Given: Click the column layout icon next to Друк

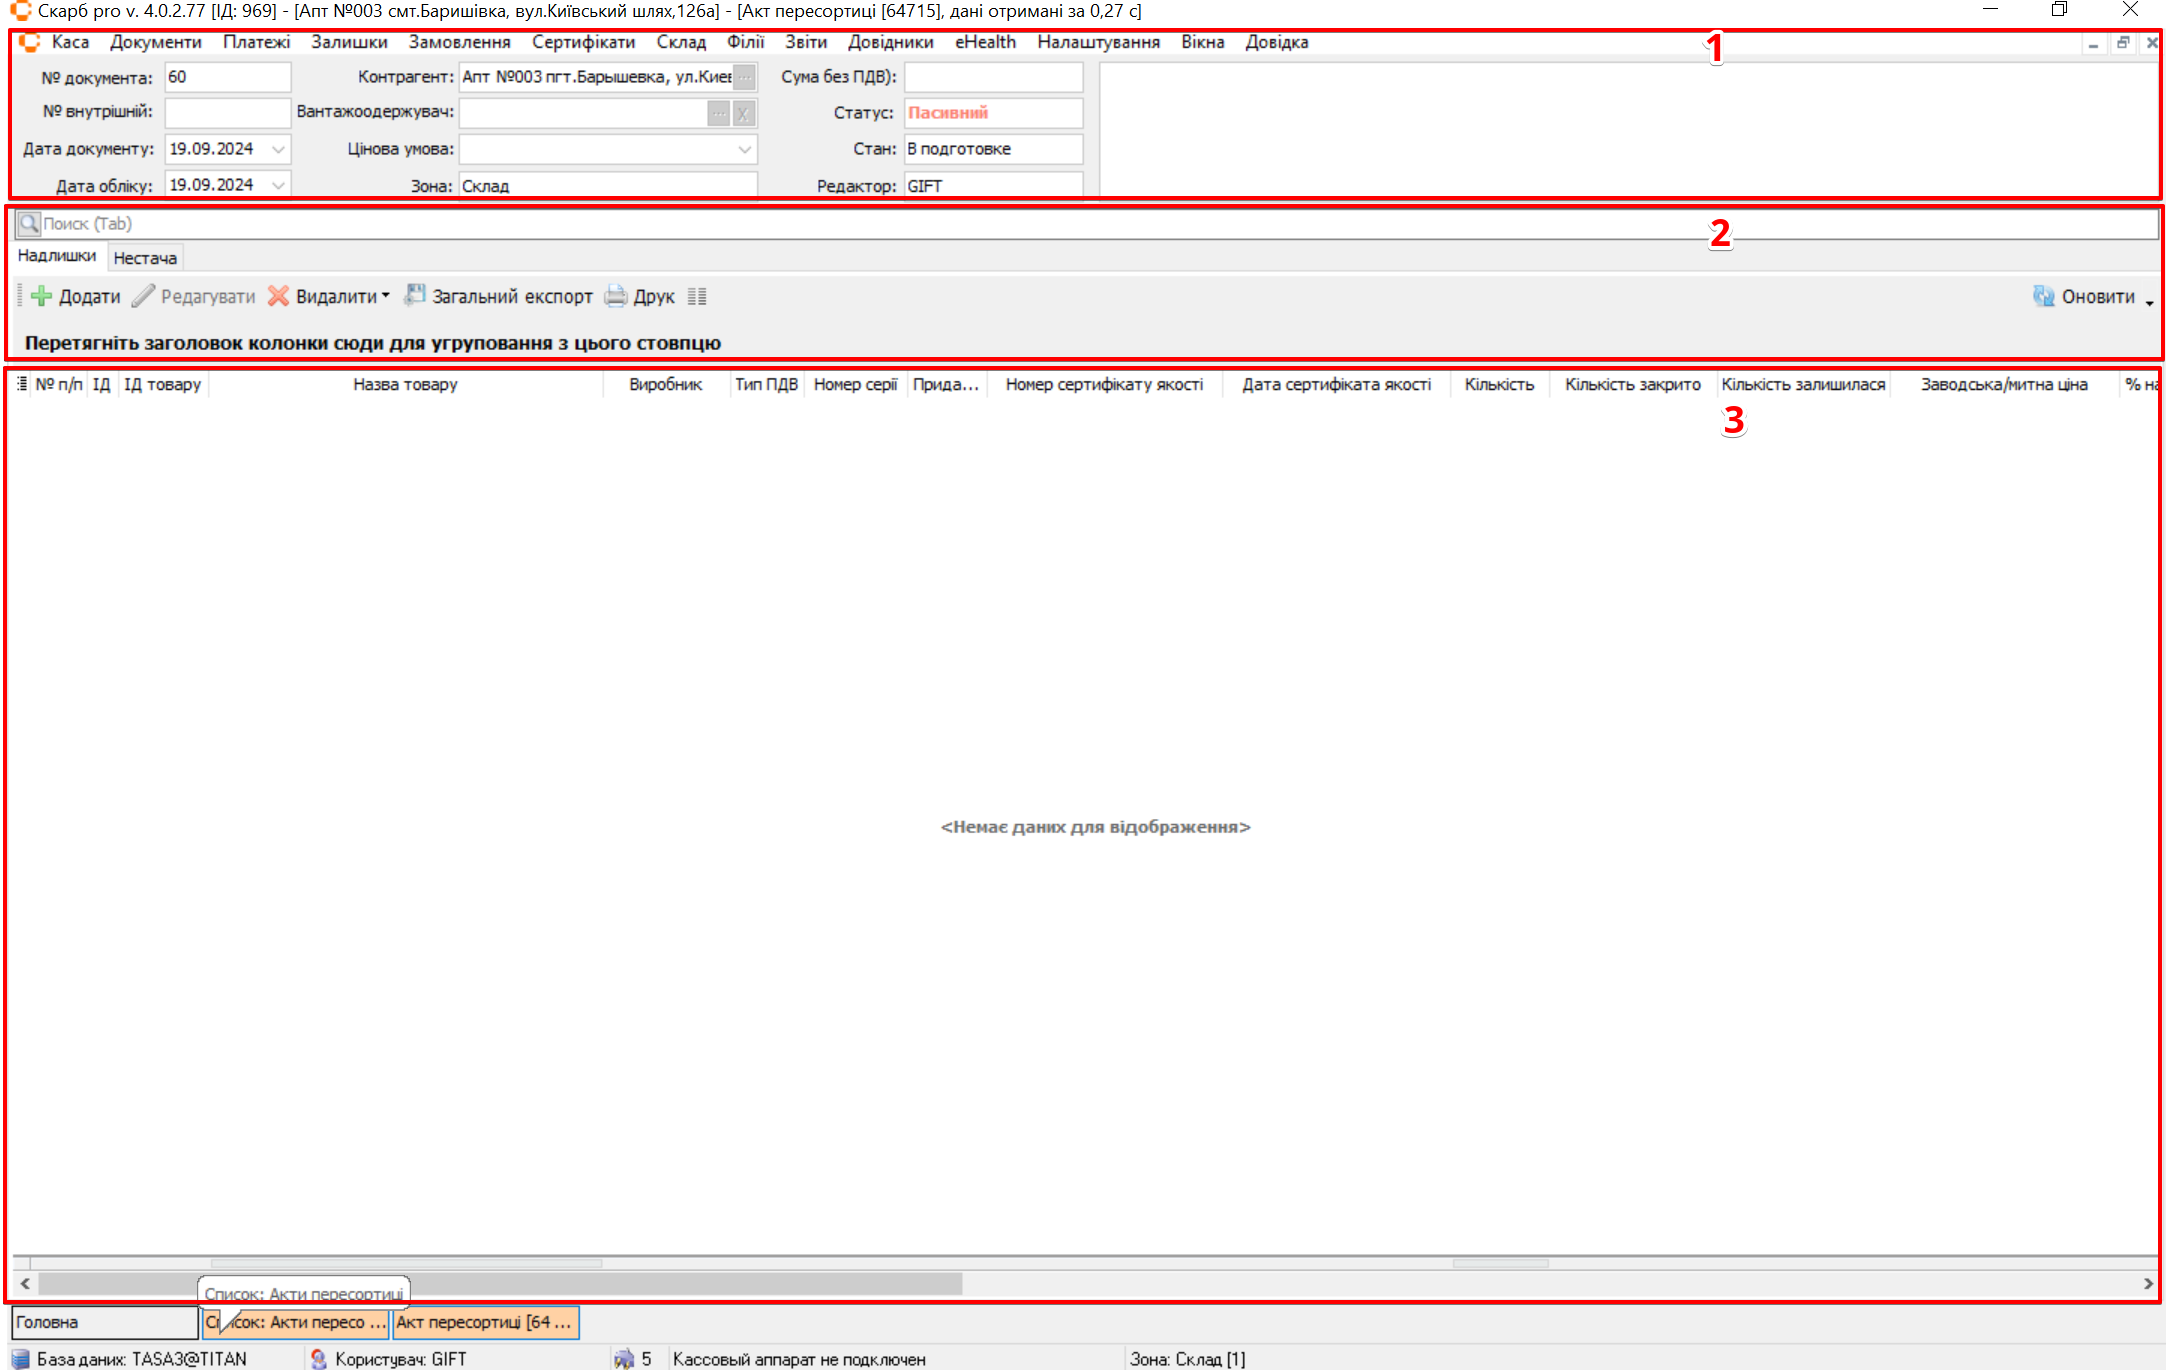Looking at the screenshot, I should pyautogui.click(x=697, y=296).
